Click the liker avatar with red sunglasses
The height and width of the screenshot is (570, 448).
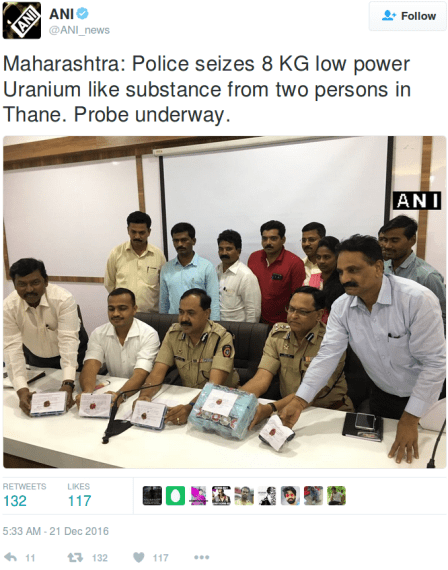[x=290, y=495]
